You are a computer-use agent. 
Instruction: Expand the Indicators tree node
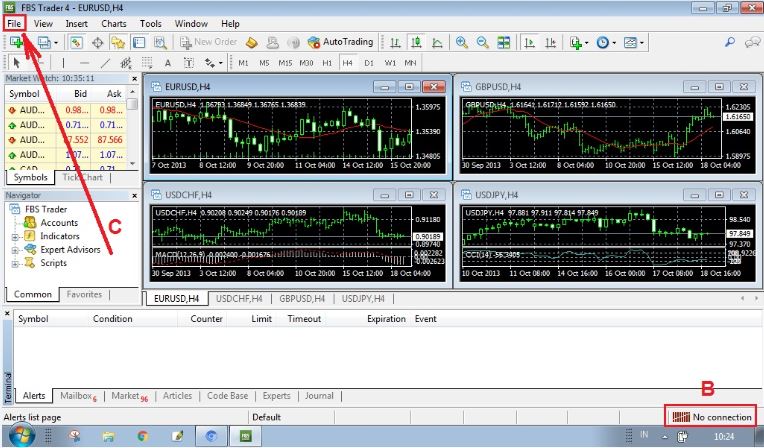[15, 237]
